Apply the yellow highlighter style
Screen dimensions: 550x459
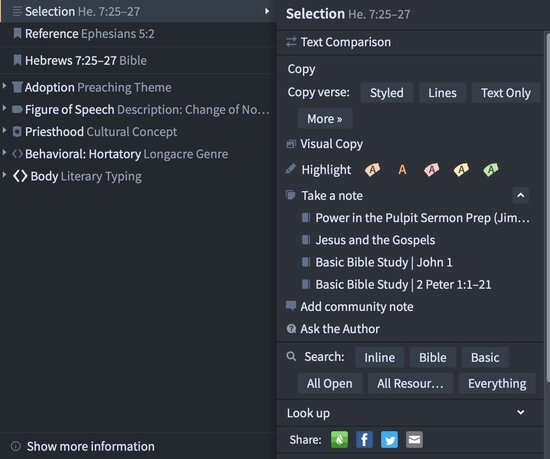coord(461,170)
